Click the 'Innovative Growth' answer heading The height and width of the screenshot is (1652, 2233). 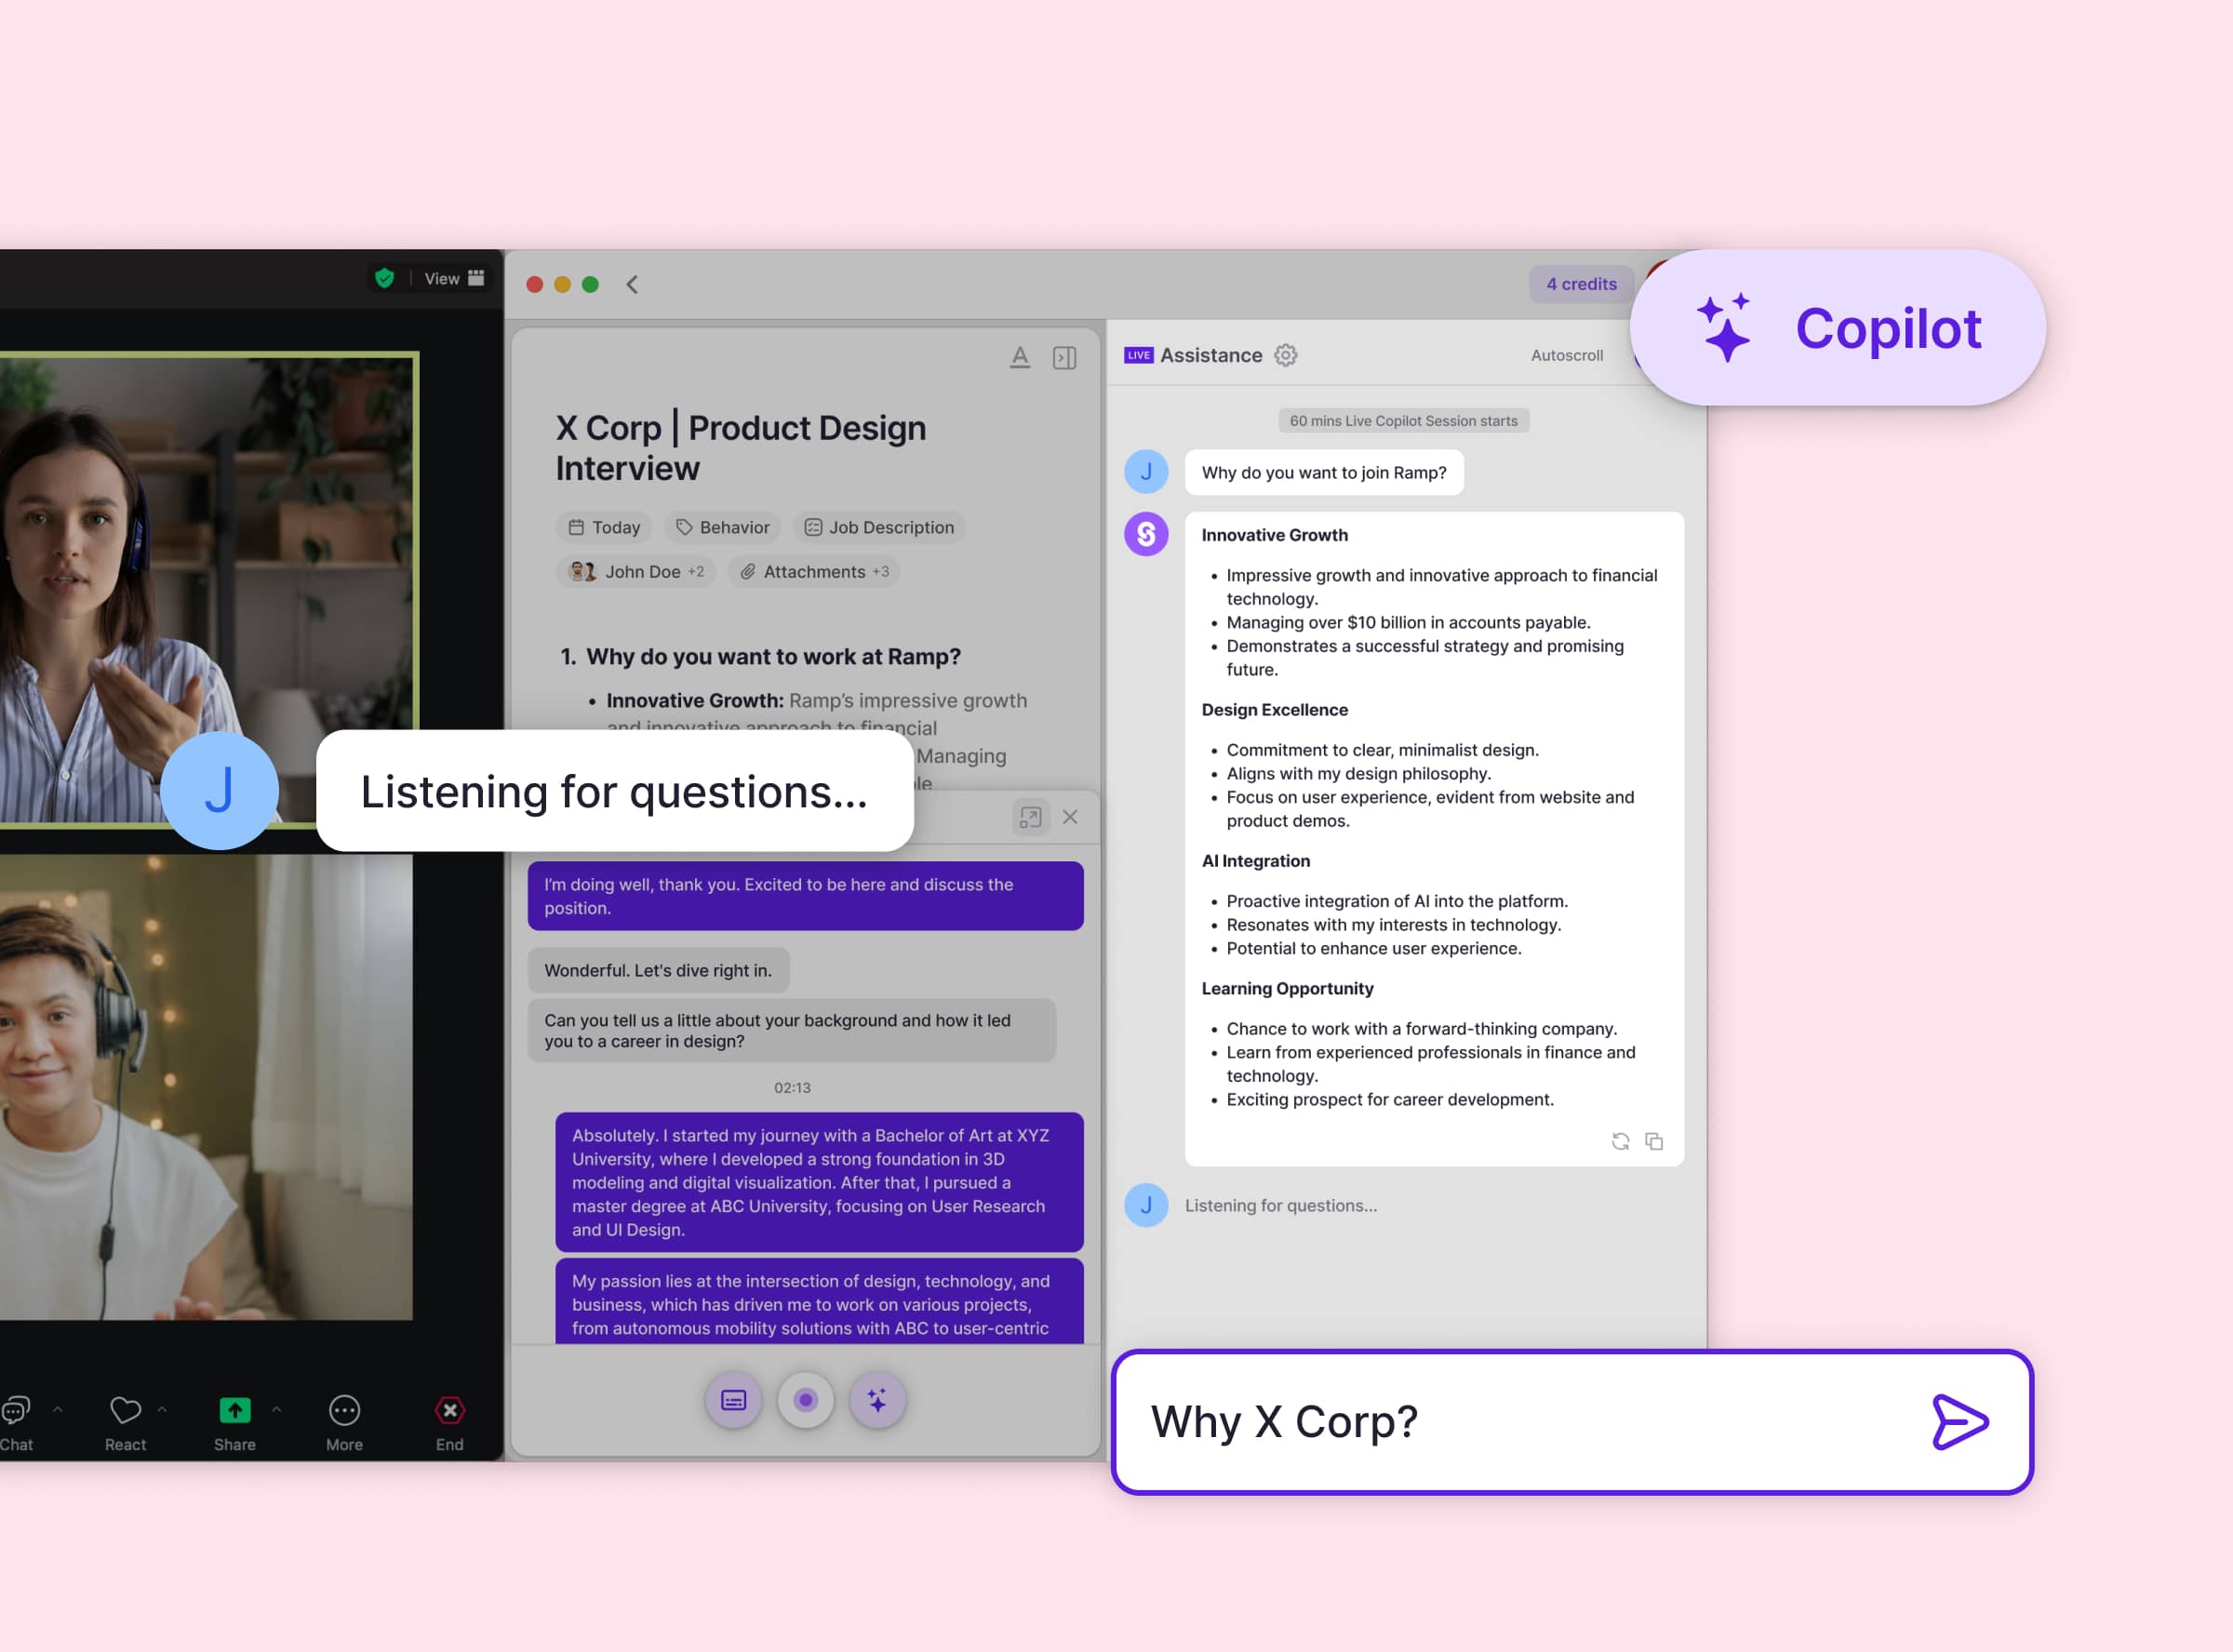point(1274,535)
